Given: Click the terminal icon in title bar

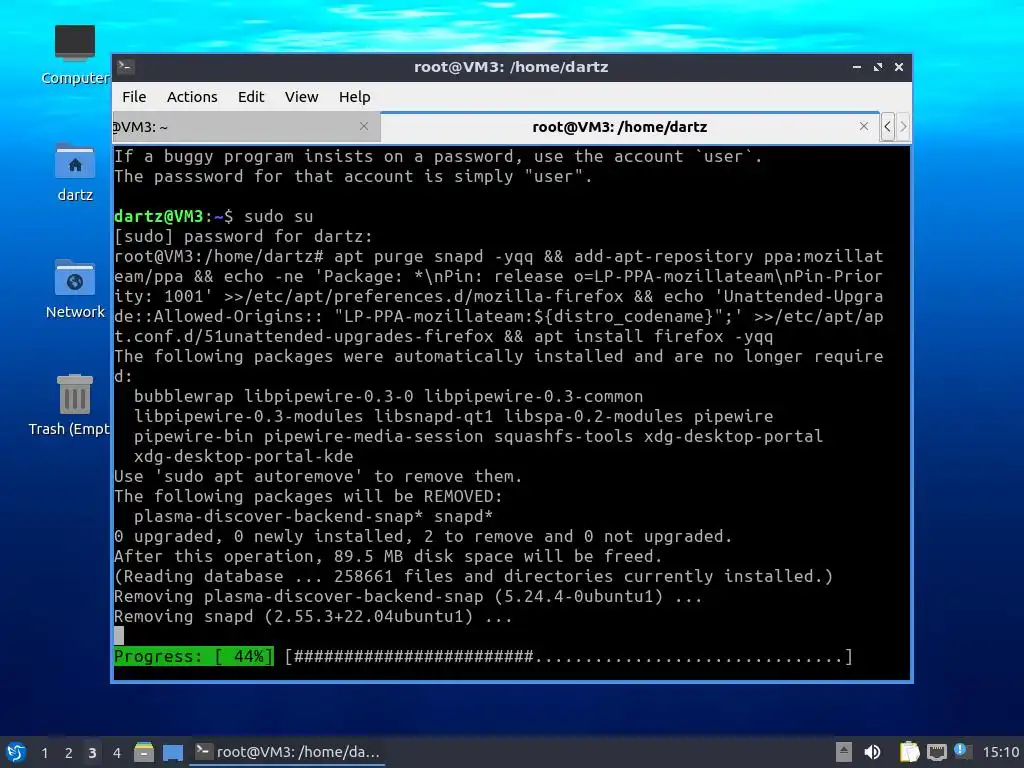Looking at the screenshot, I should (x=126, y=67).
